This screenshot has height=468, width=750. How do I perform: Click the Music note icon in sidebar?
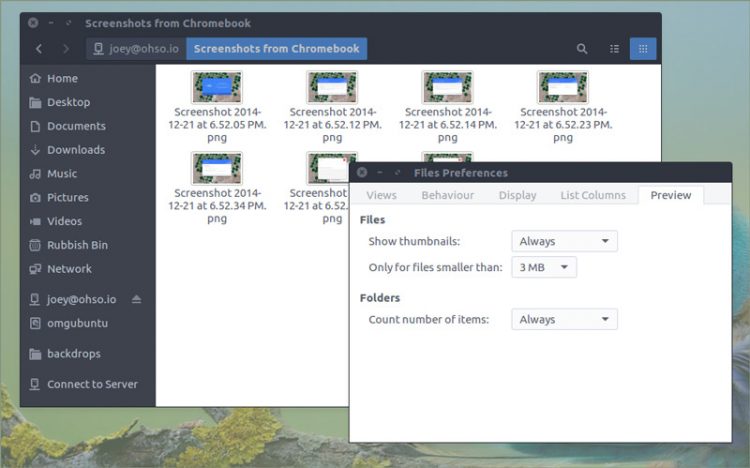pyautogui.click(x=35, y=174)
